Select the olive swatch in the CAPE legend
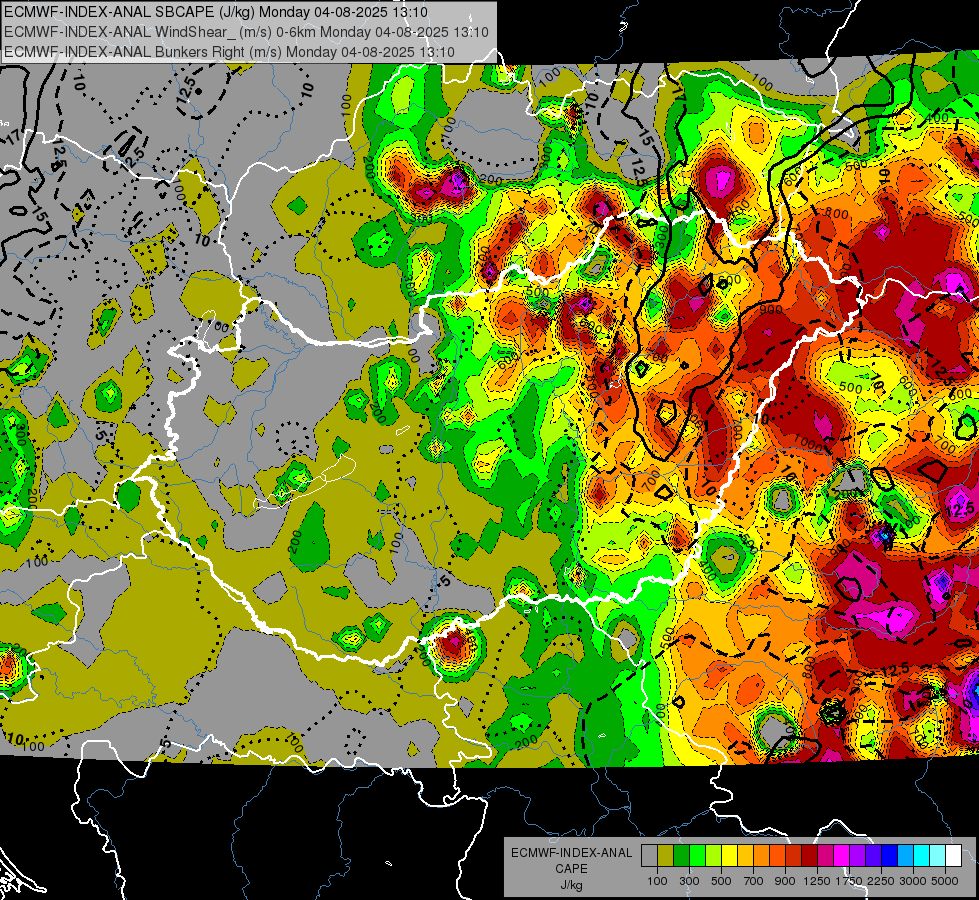The height and width of the screenshot is (900, 979). click(665, 856)
